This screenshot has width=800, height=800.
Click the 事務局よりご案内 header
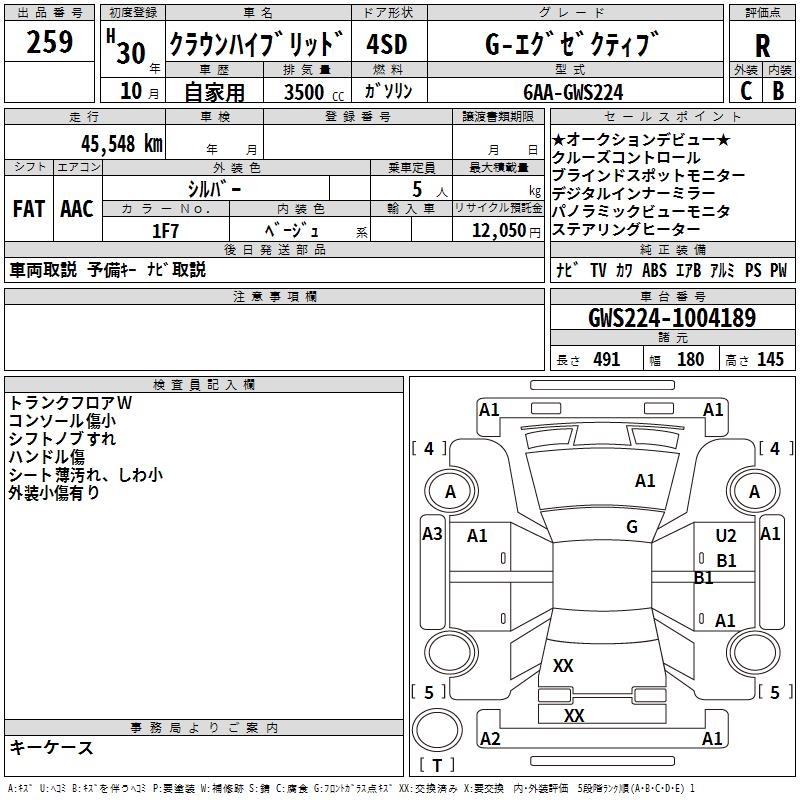204,728
